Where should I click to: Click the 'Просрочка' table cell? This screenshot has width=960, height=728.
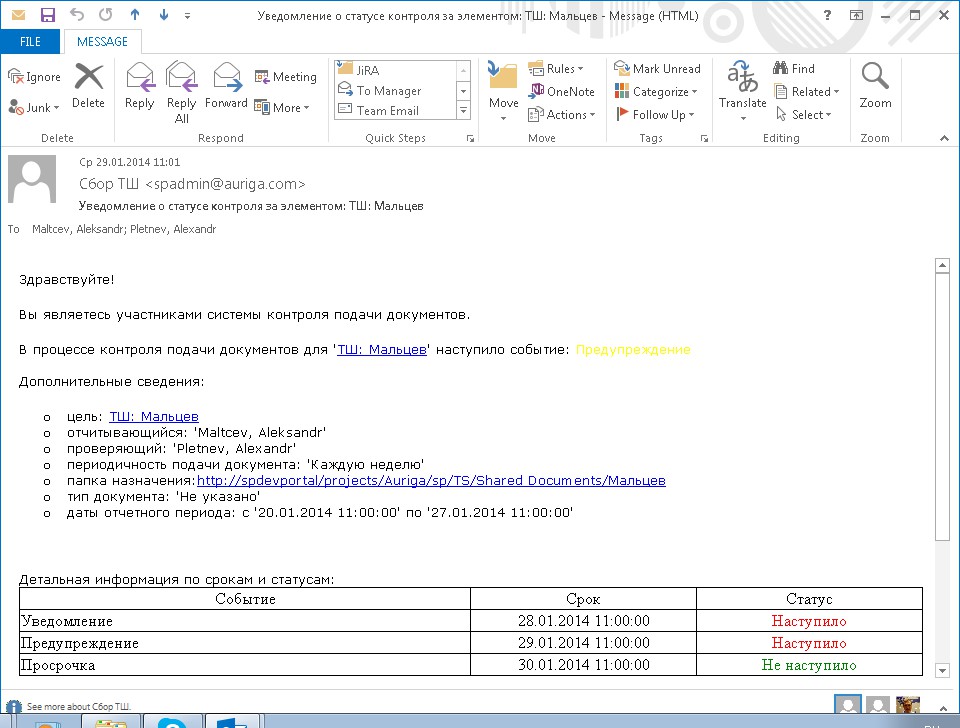pos(245,665)
